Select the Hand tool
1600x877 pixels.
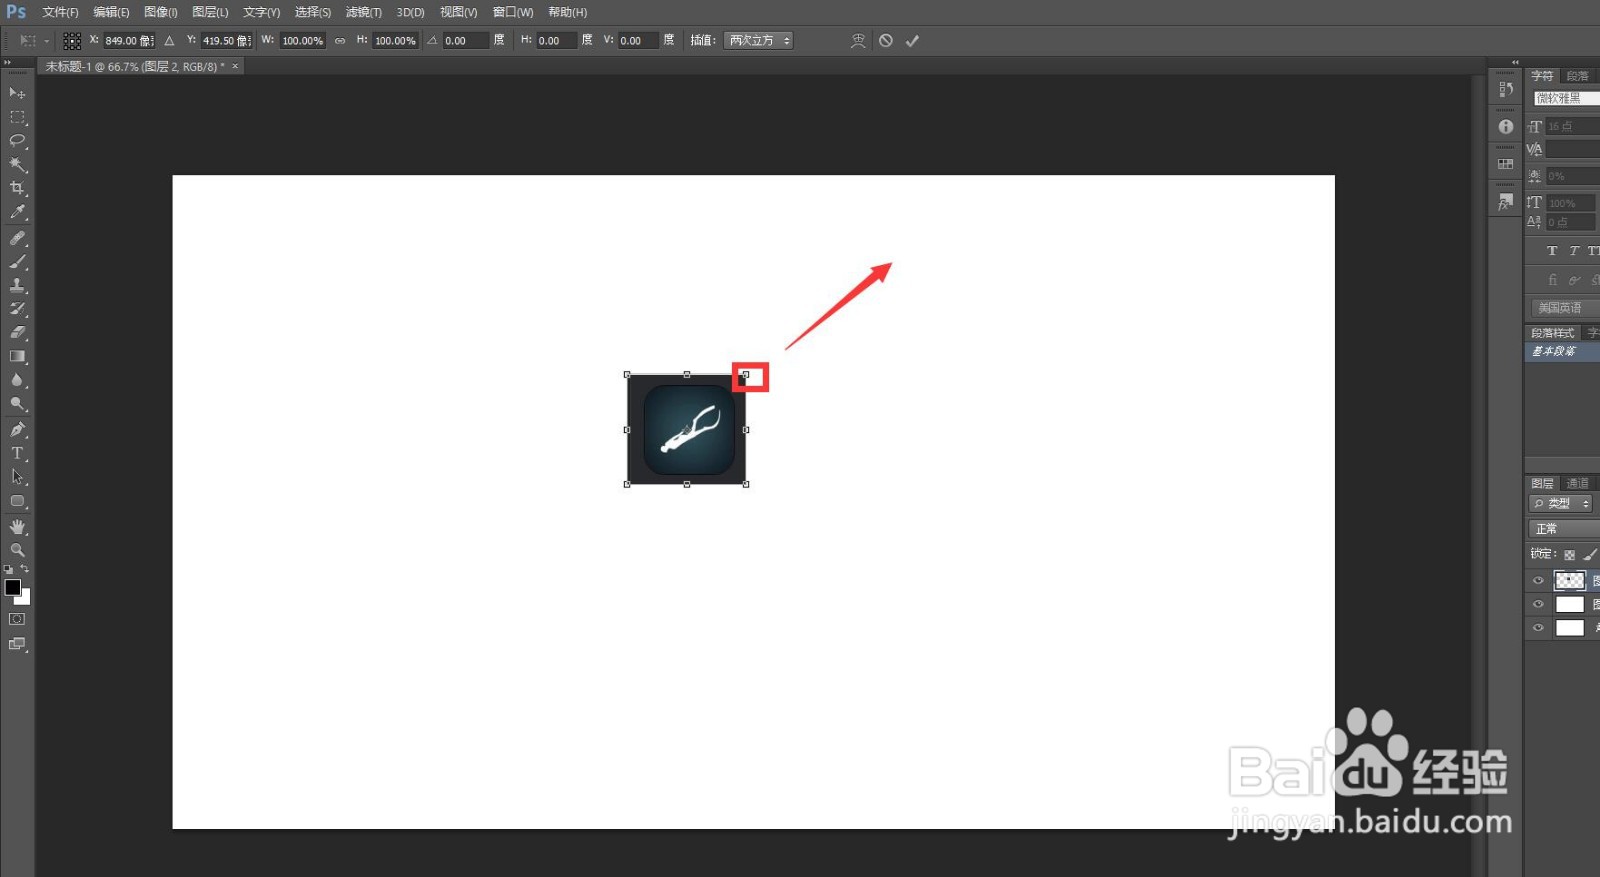click(17, 527)
